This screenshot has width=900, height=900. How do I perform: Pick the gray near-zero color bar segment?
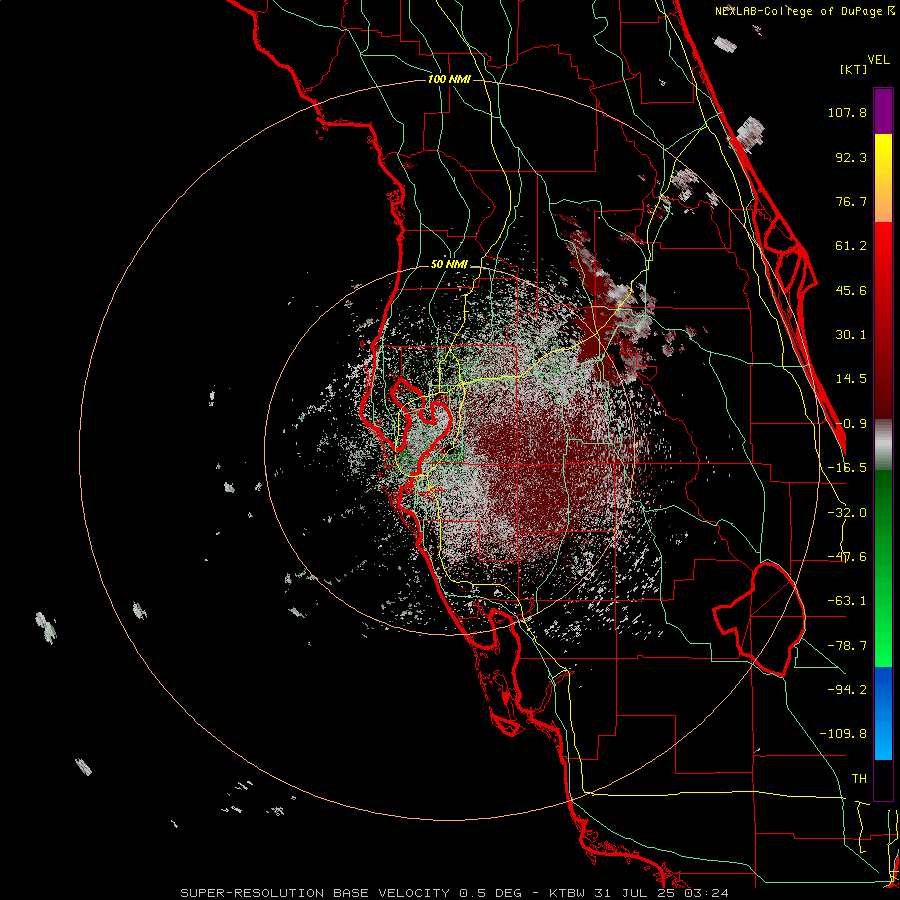click(x=883, y=445)
